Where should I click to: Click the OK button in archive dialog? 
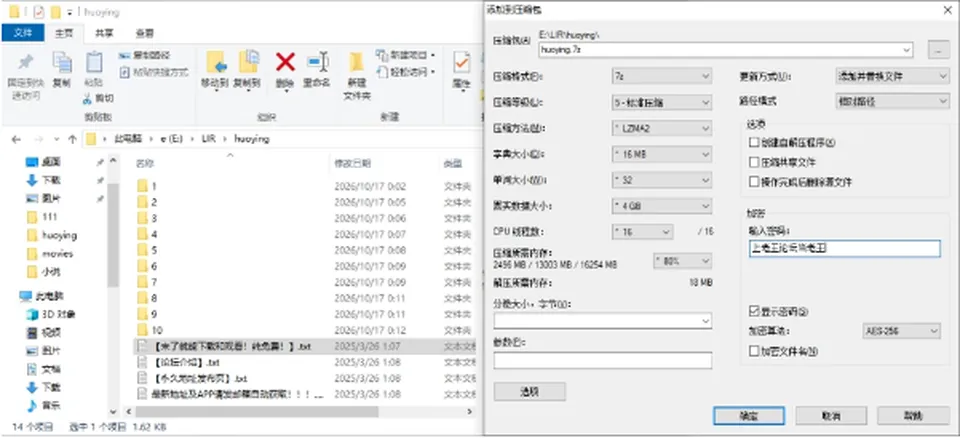[x=749, y=416]
